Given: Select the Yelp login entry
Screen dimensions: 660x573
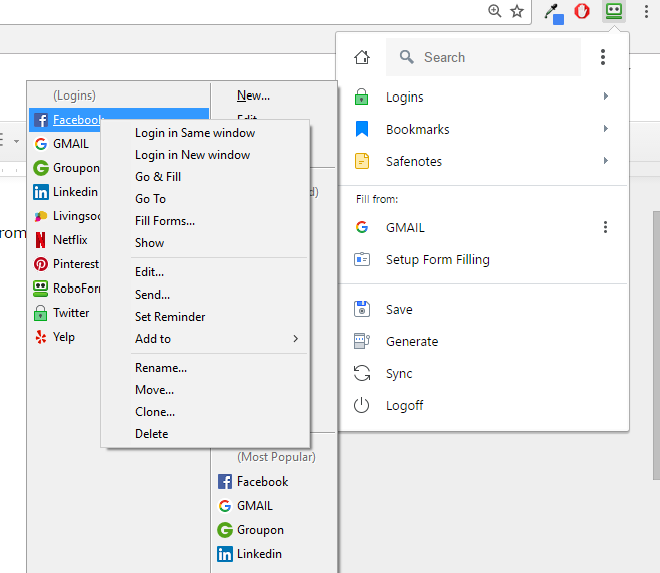Looking at the screenshot, I should (65, 337).
